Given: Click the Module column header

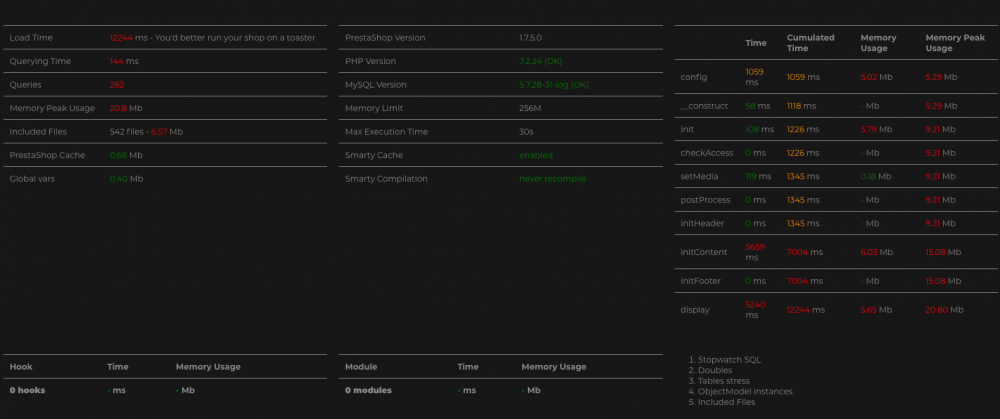Looking at the screenshot, I should [x=361, y=367].
